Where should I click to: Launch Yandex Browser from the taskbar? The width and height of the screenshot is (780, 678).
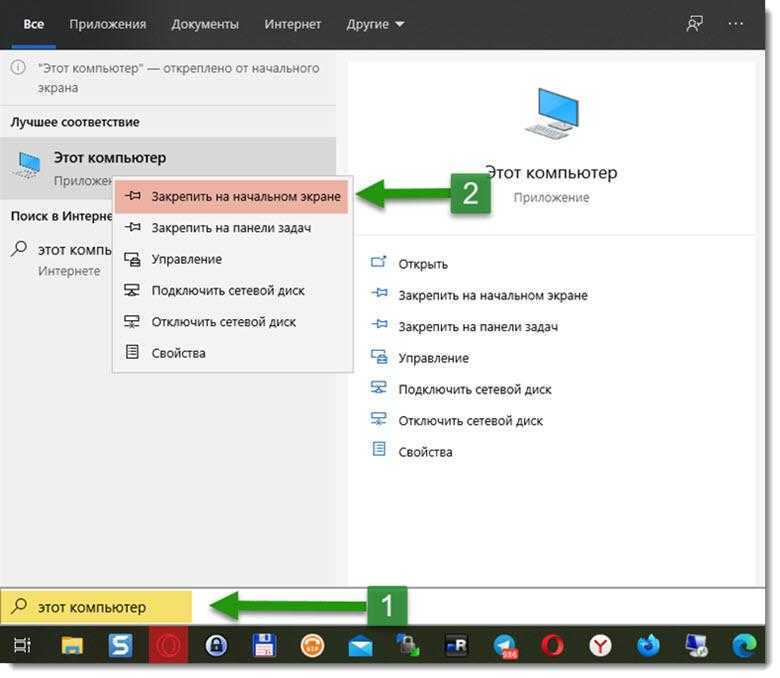pos(600,646)
